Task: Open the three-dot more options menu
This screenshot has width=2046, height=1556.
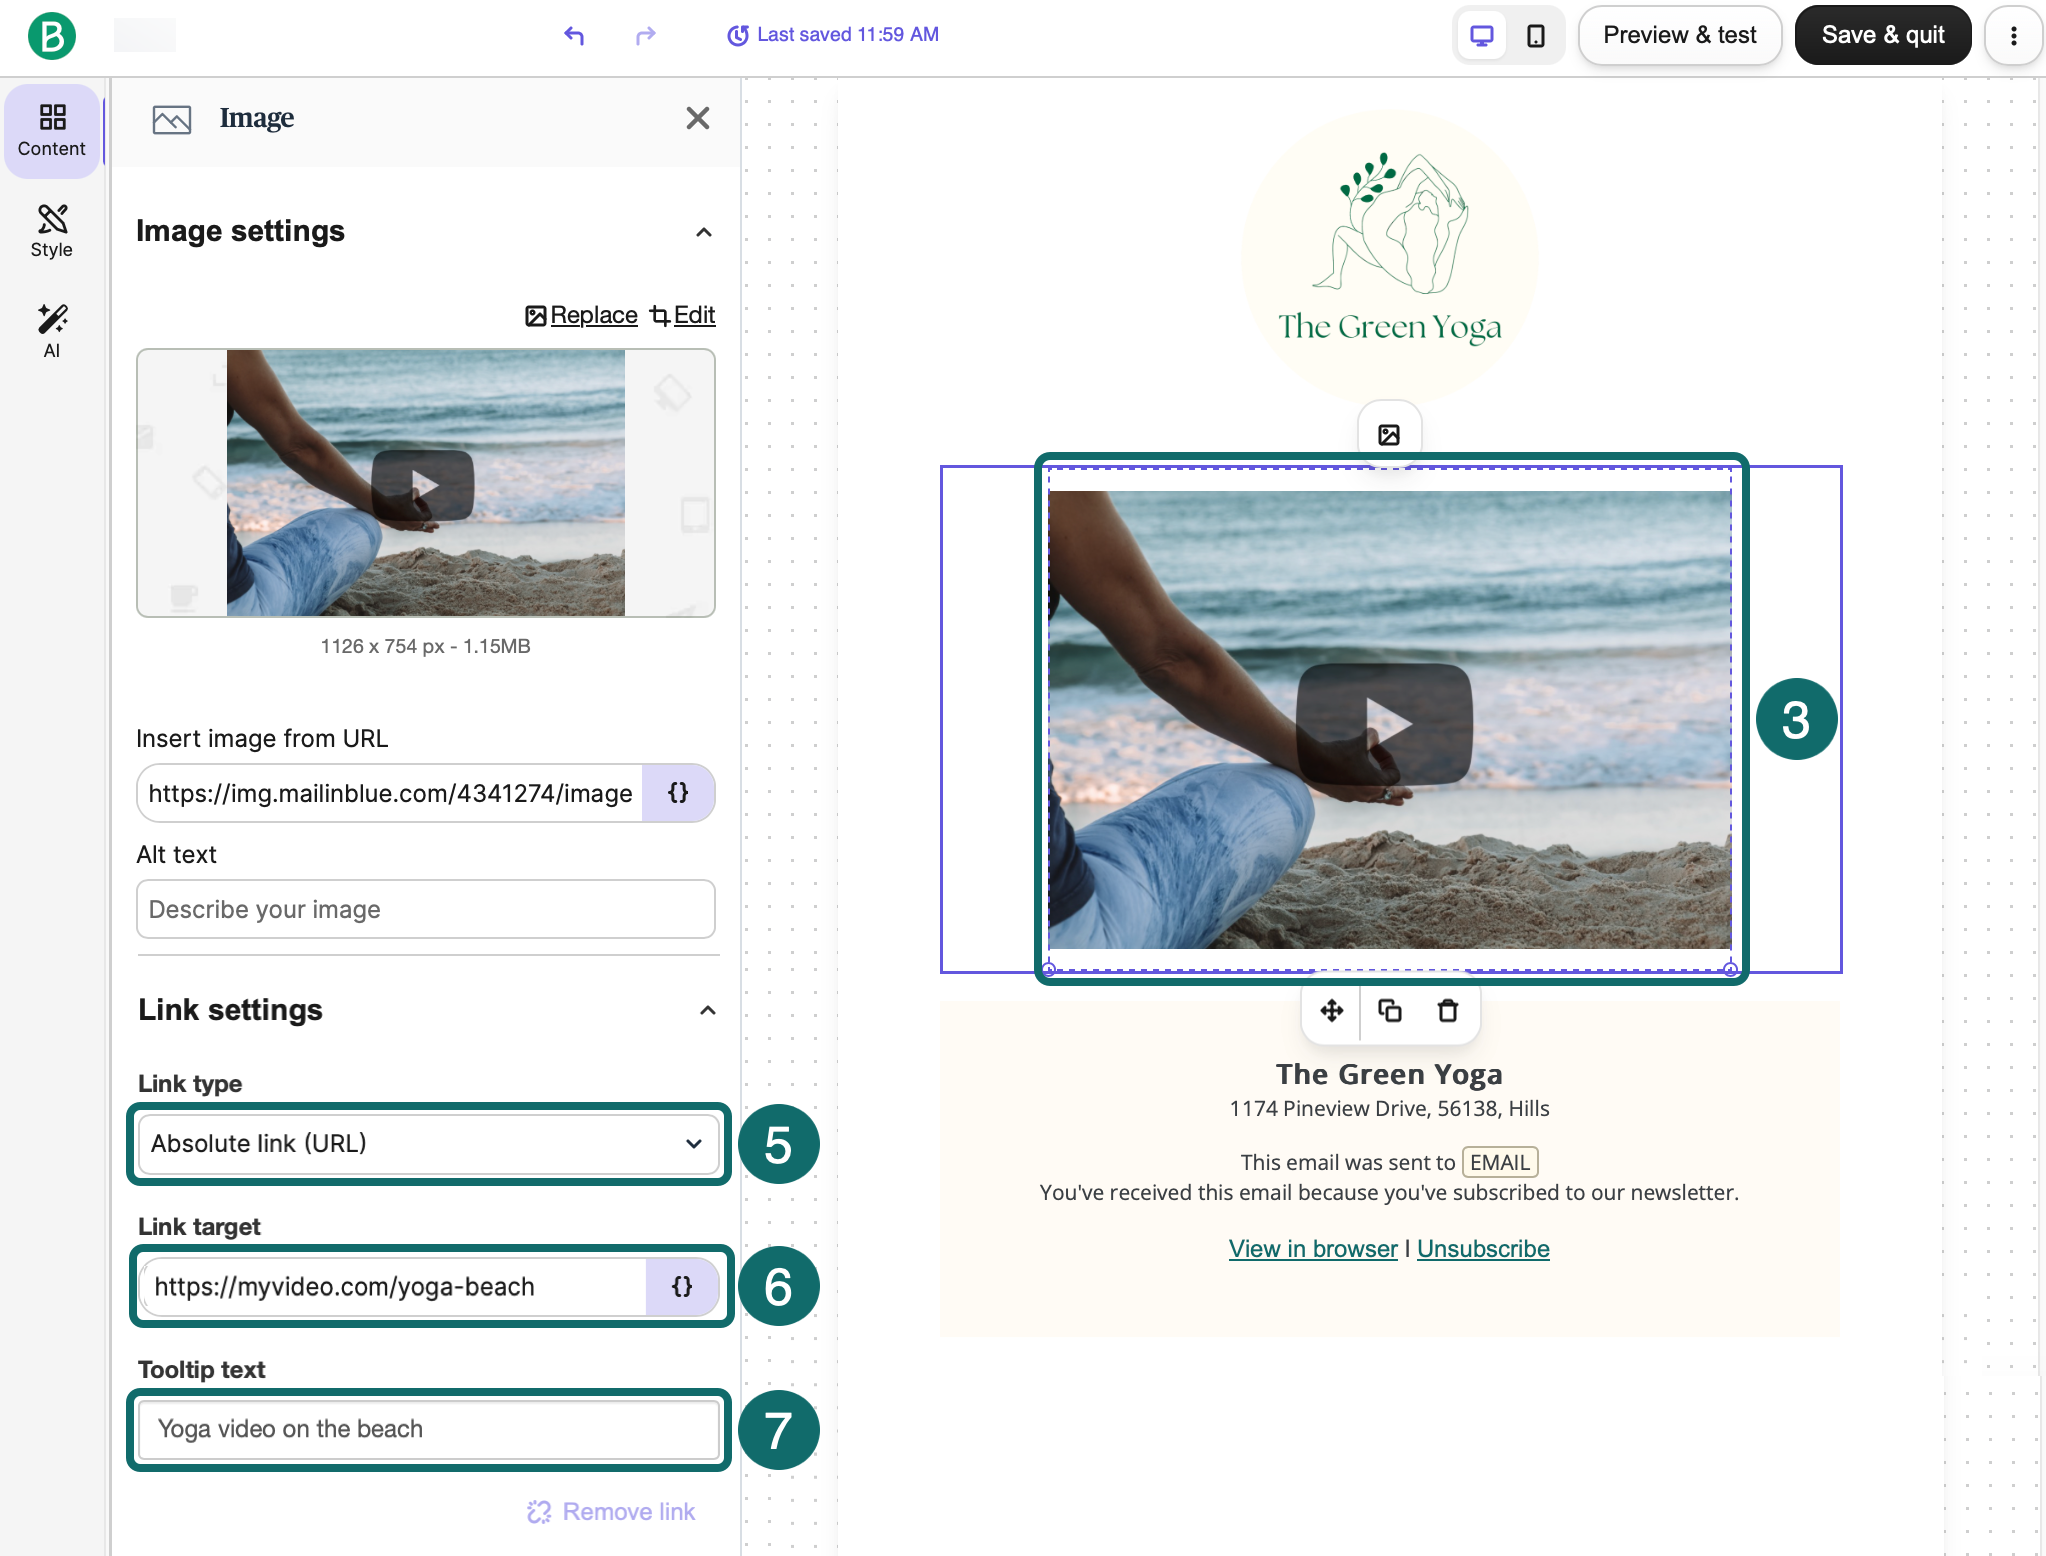Action: pyautogui.click(x=2013, y=36)
